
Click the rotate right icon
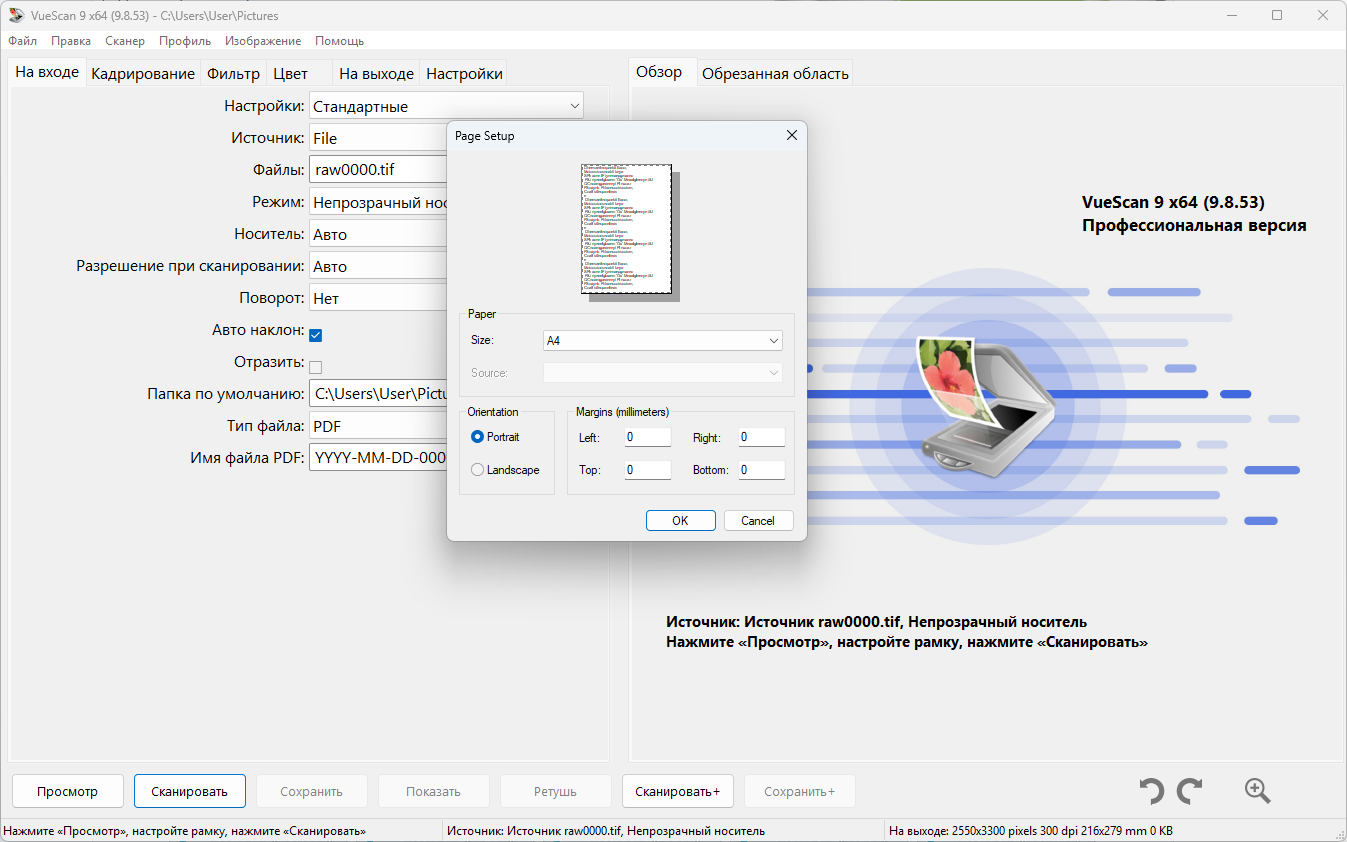click(1189, 791)
